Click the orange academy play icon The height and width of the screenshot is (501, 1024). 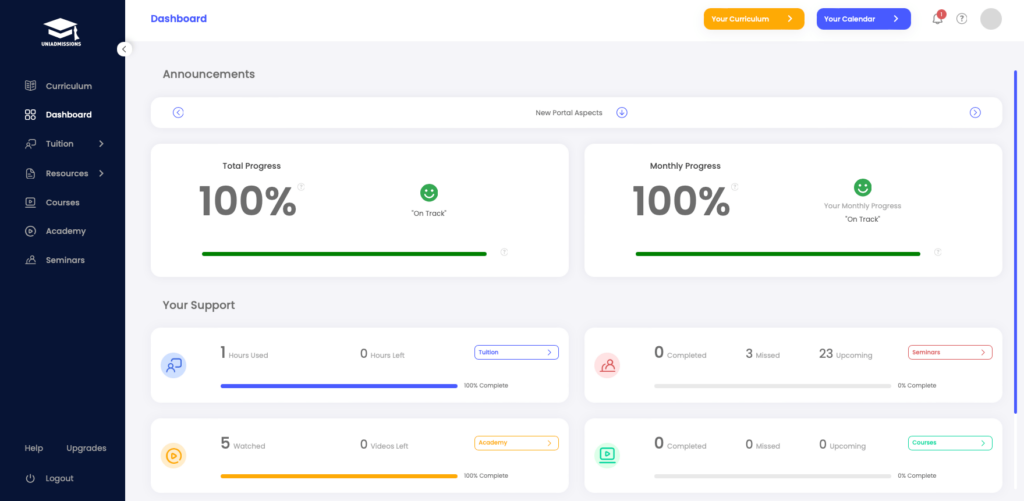point(173,456)
